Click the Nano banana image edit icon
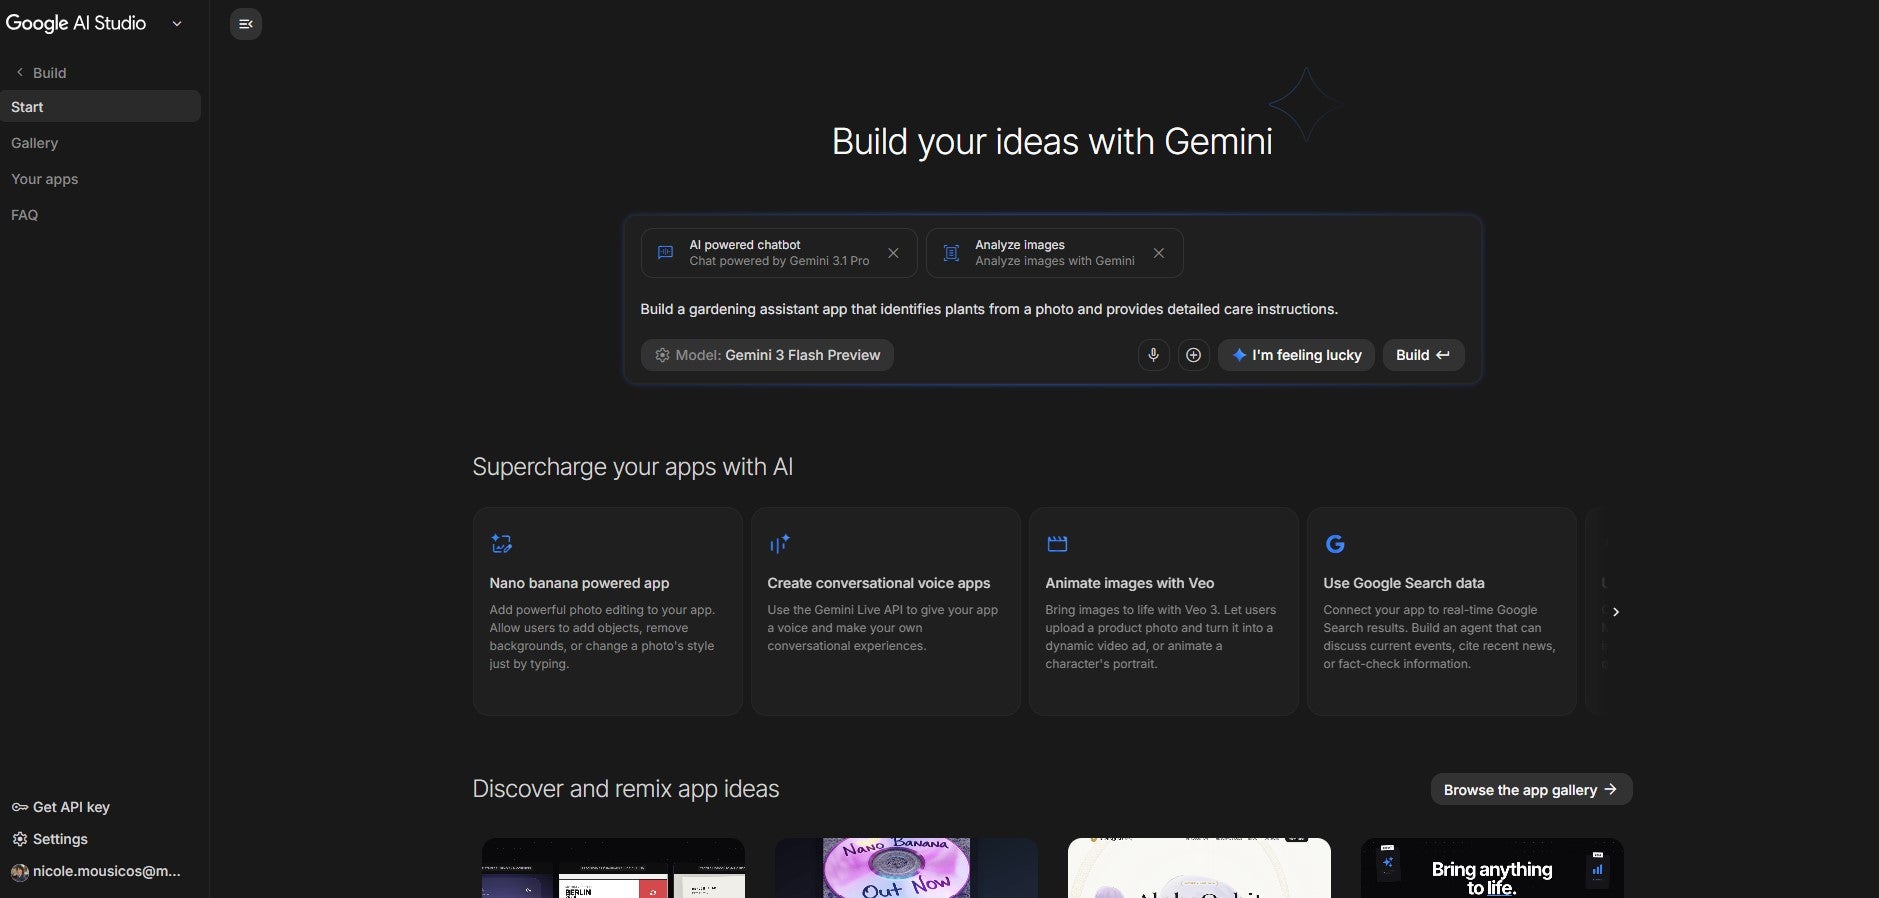Image resolution: width=1879 pixels, height=898 pixels. tap(501, 544)
